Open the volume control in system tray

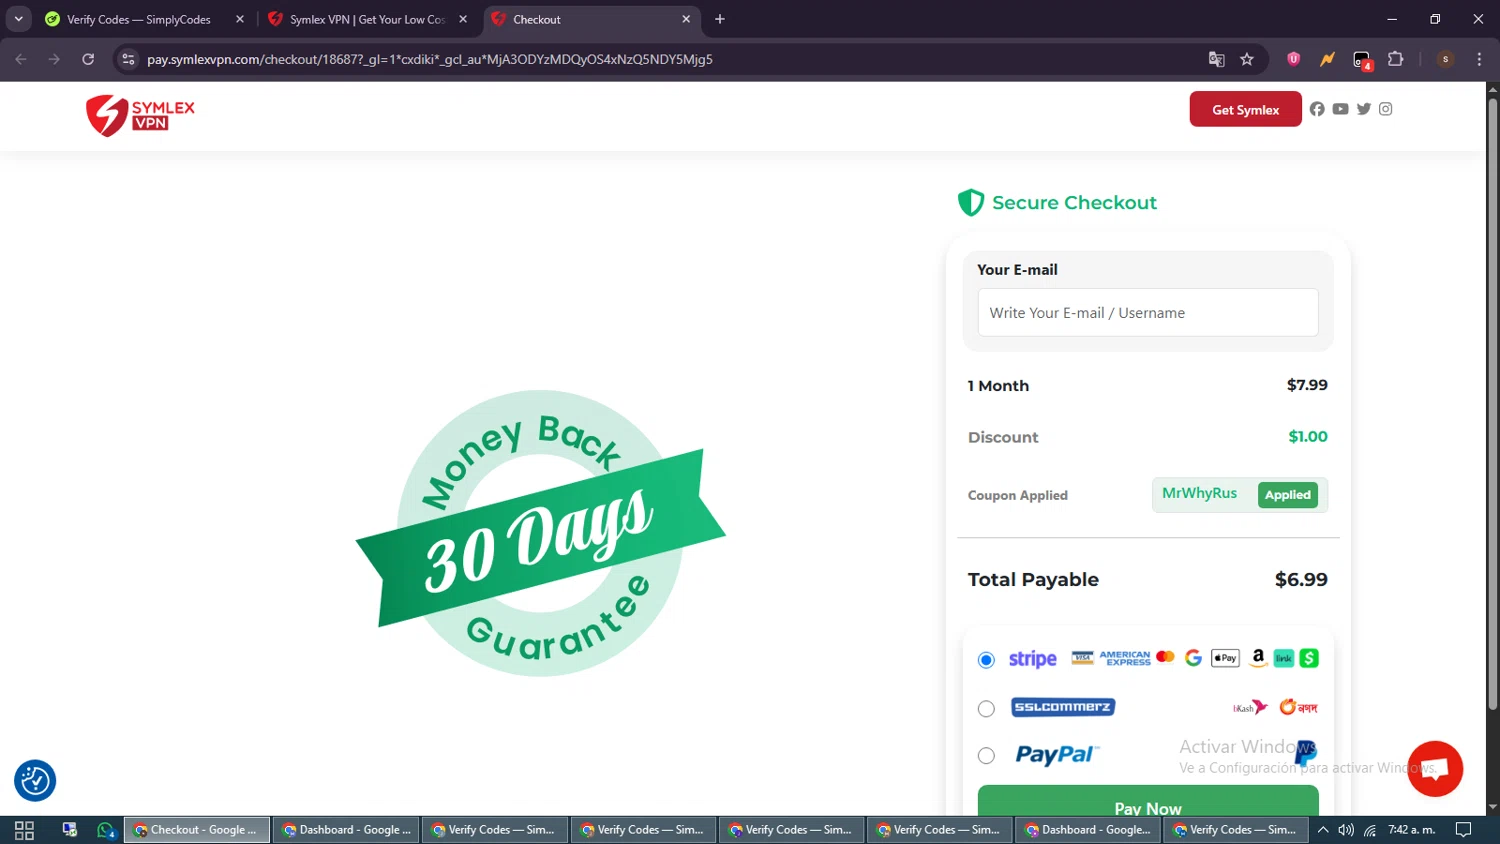1346,830
